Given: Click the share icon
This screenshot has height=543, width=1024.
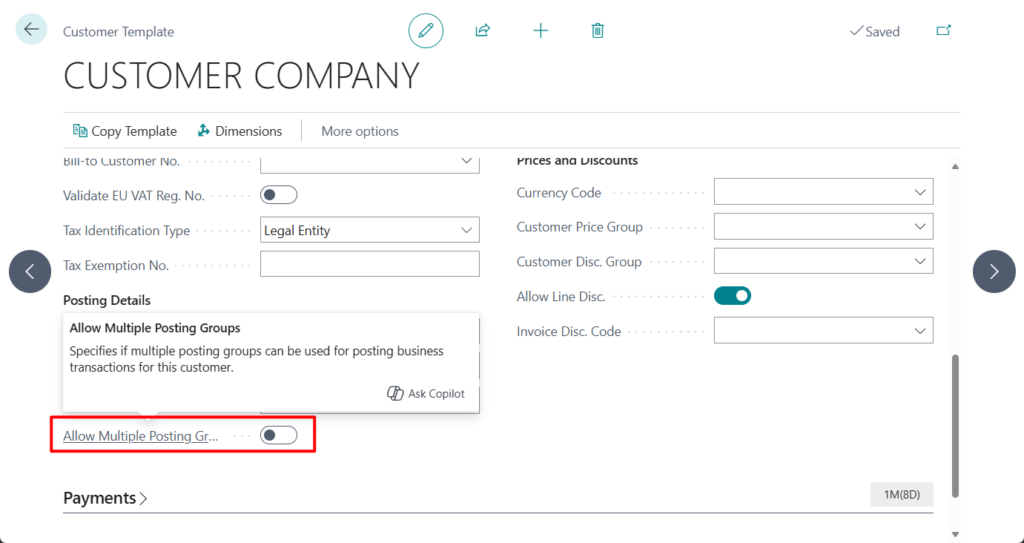Looking at the screenshot, I should (483, 31).
